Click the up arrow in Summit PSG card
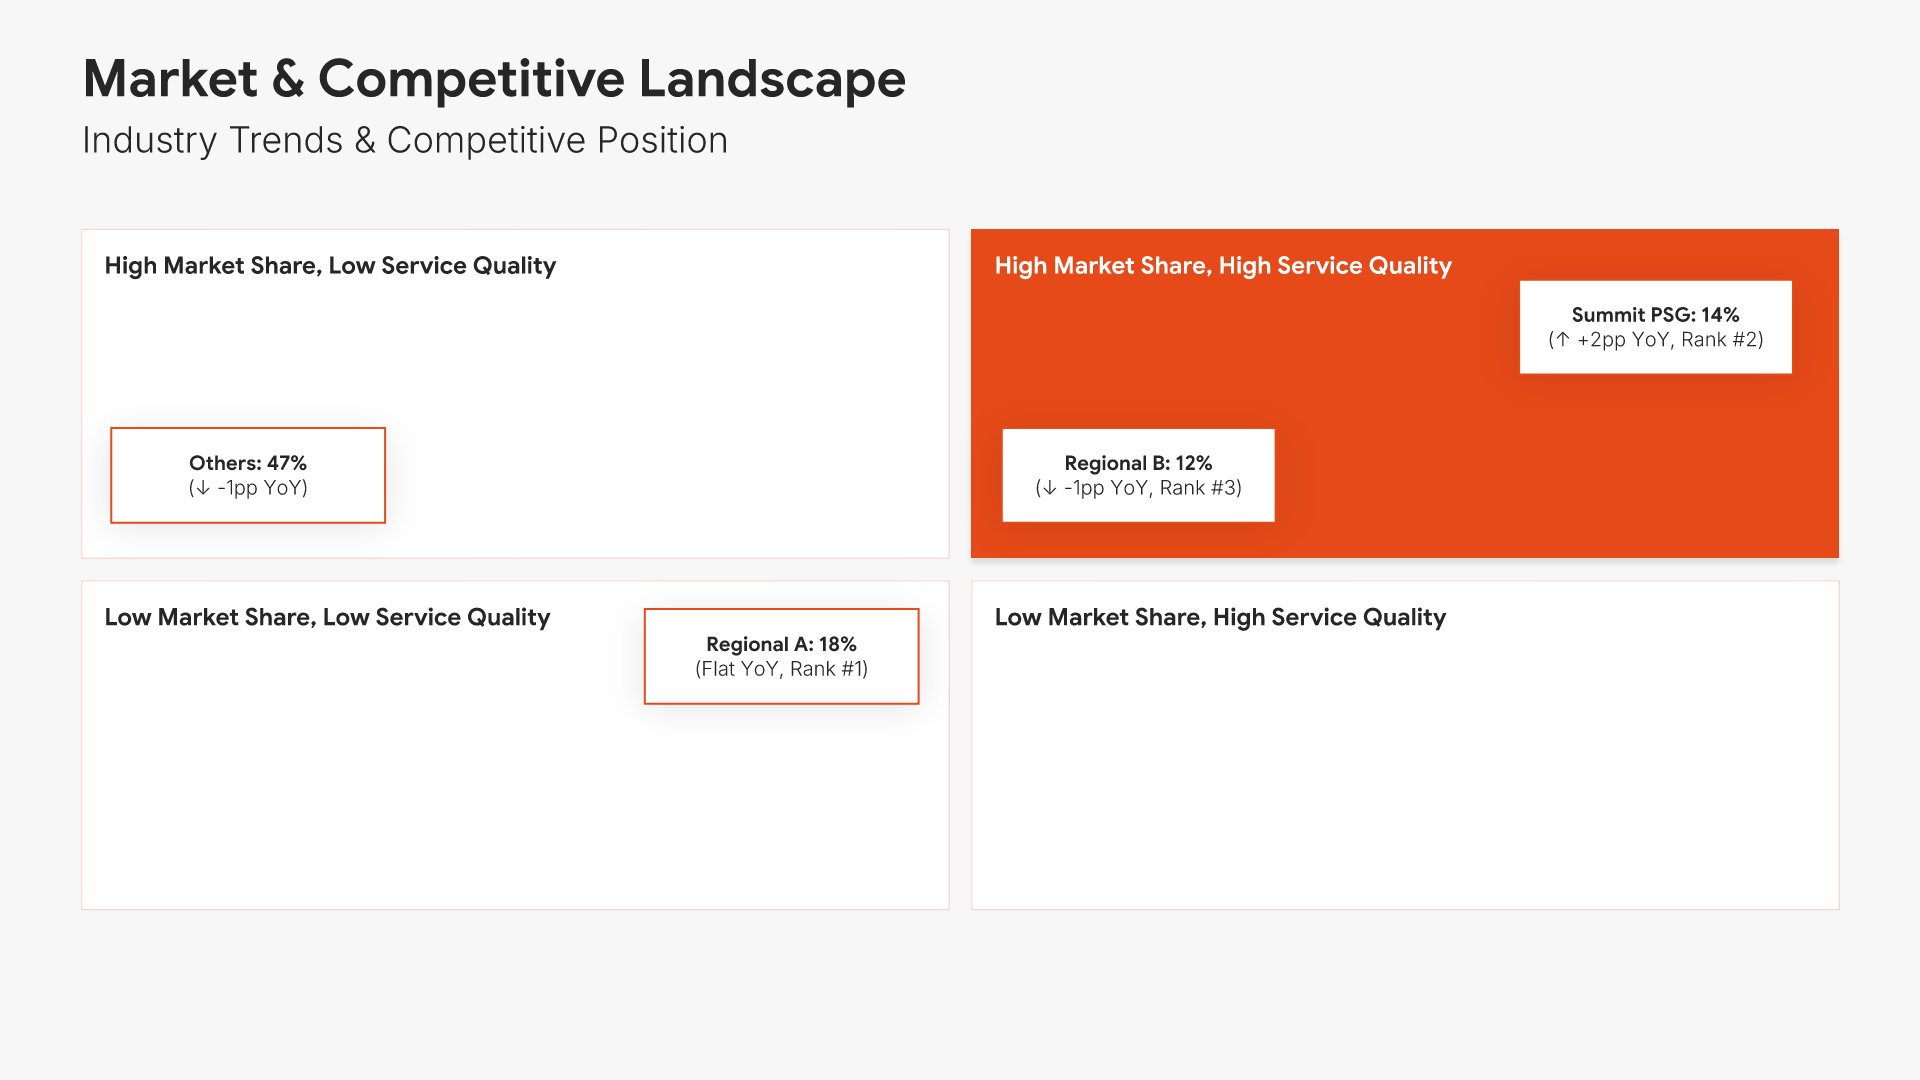Image resolution: width=1920 pixels, height=1080 pixels. tap(1562, 340)
